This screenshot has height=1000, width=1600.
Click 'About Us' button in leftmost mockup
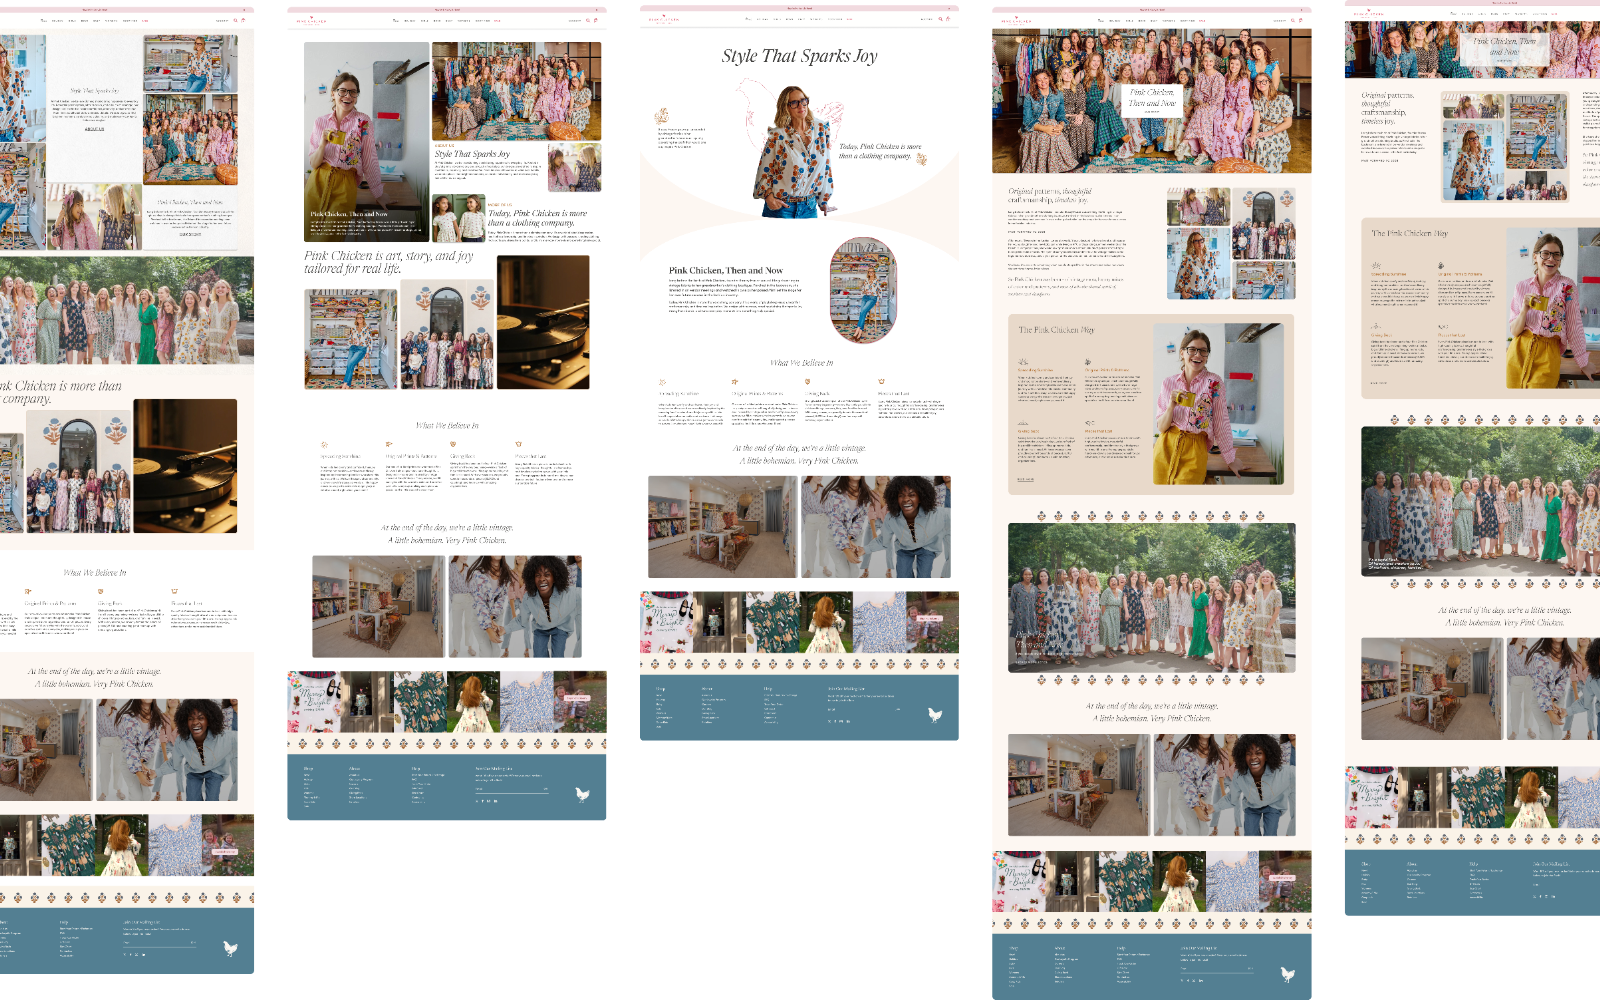tap(93, 128)
